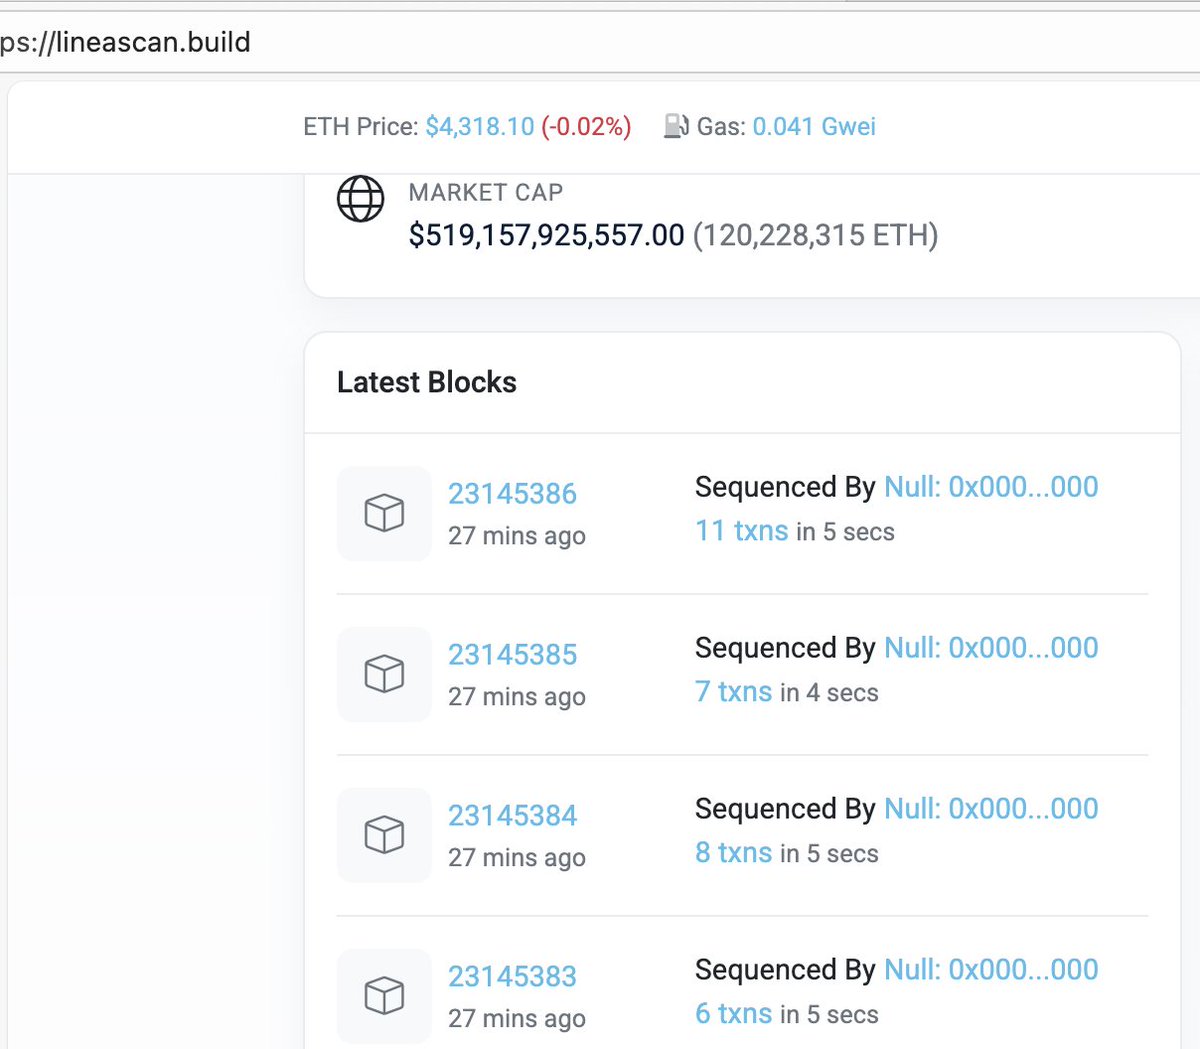View the 8 txns of block 23145384
The image size is (1200, 1049).
(x=733, y=853)
